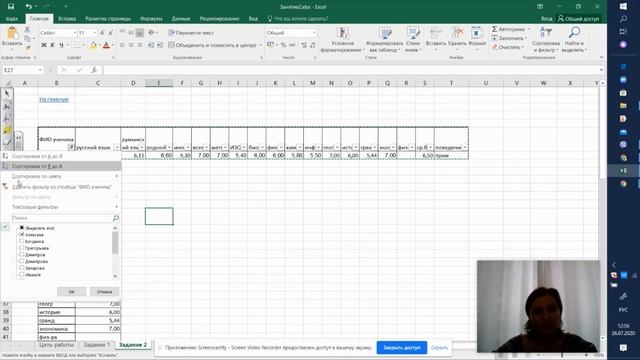Apply bold with the Ж button
Image resolution: width=640 pixels, height=360 pixels.
coord(44,45)
